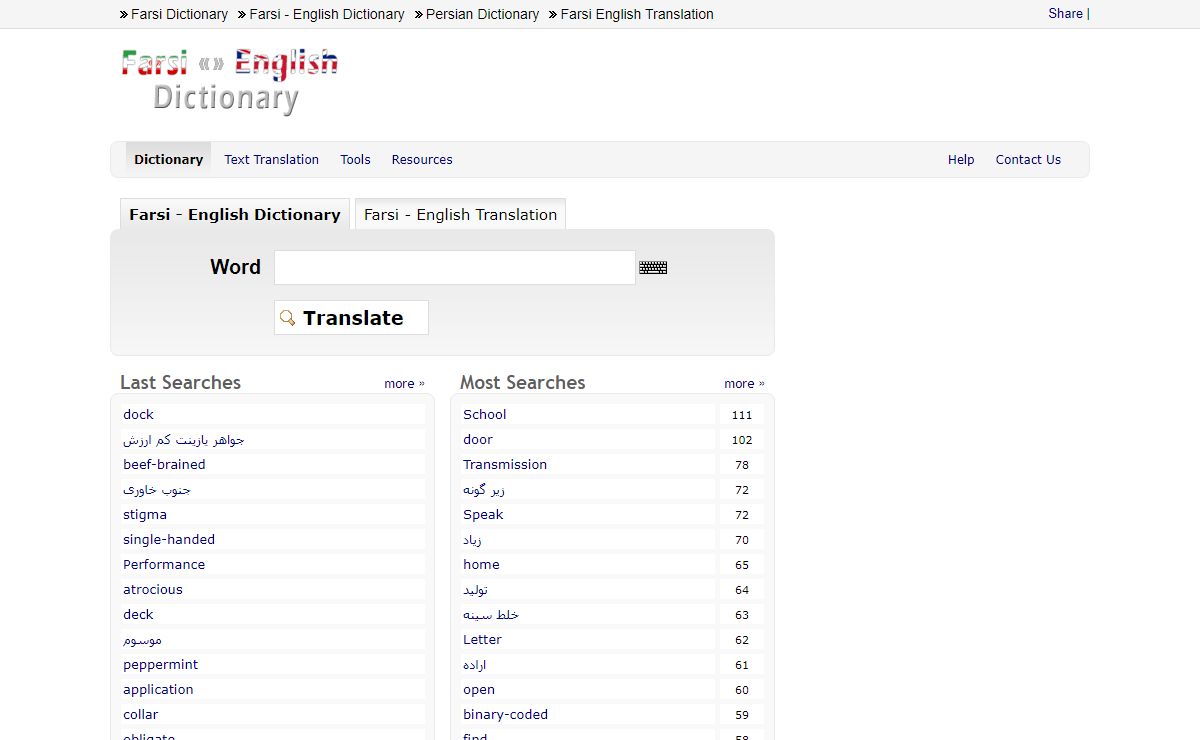Open the Tools menu item
This screenshot has height=740, width=1200.
[x=355, y=159]
